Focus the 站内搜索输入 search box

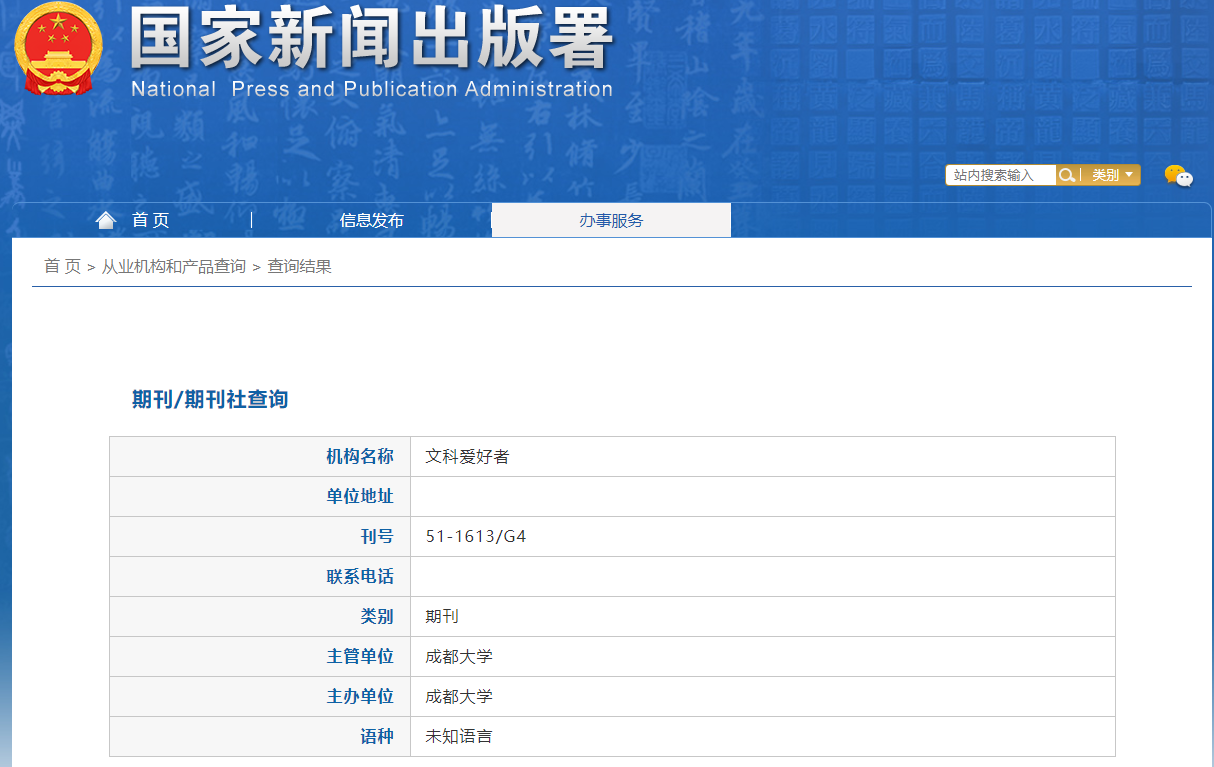coord(1000,175)
